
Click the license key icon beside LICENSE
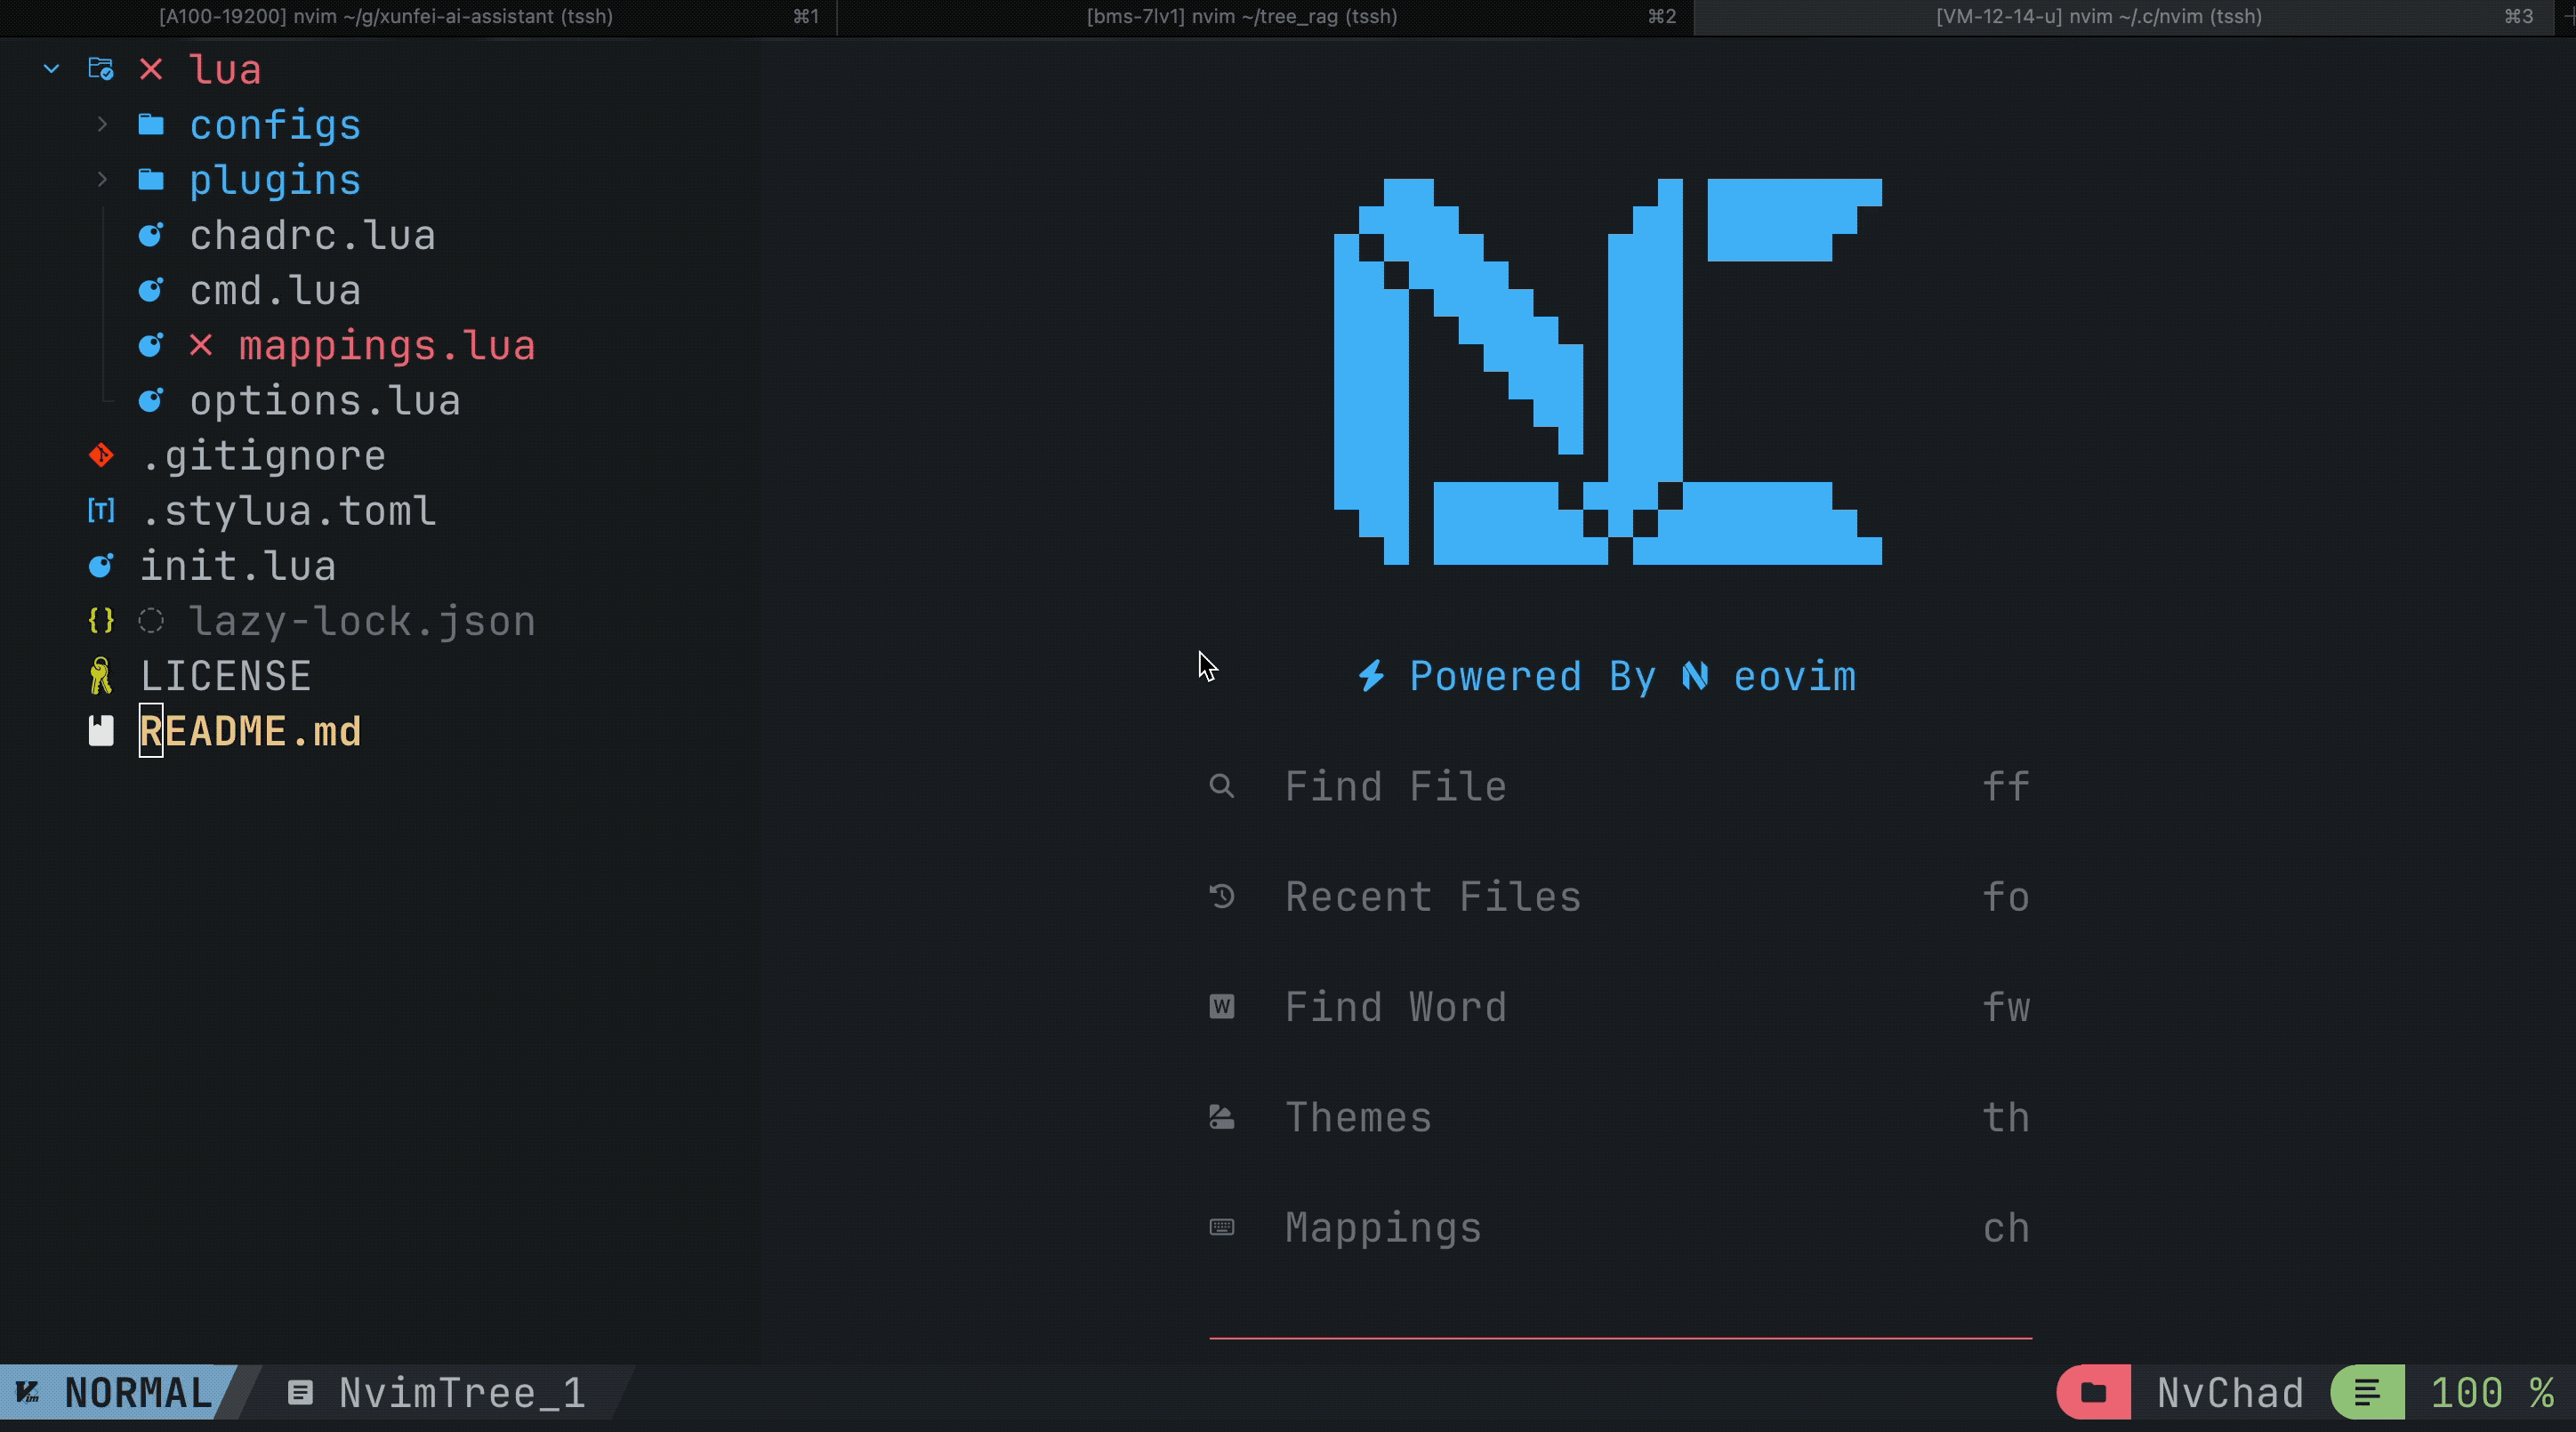coord(101,676)
